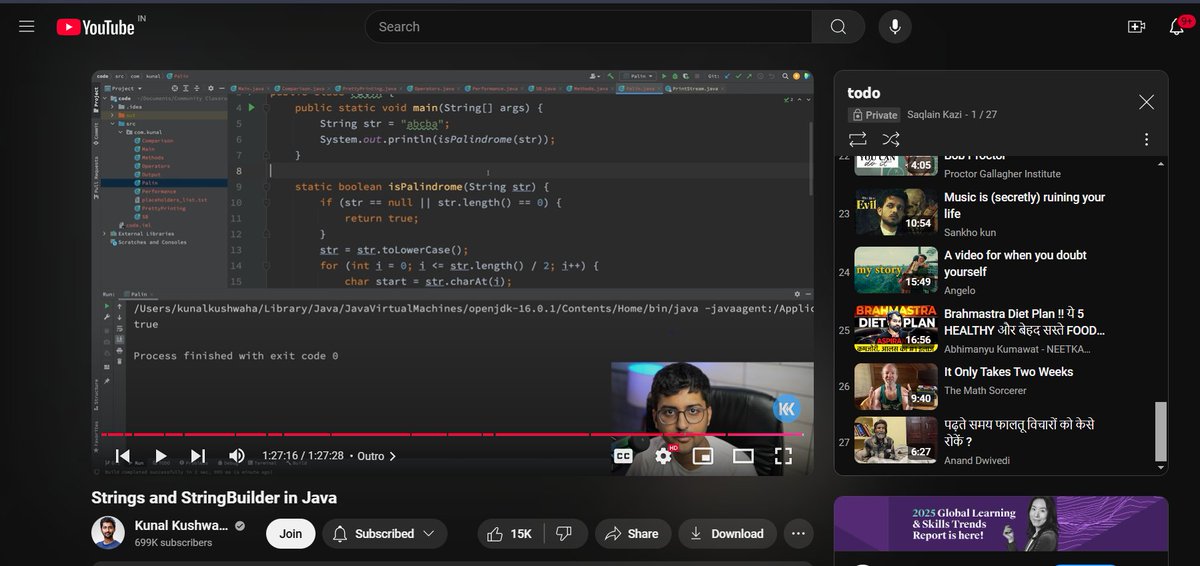Viewport: 1200px width, 566px height.
Task: Click 'Sankho kun' channel name
Action: [970, 232]
